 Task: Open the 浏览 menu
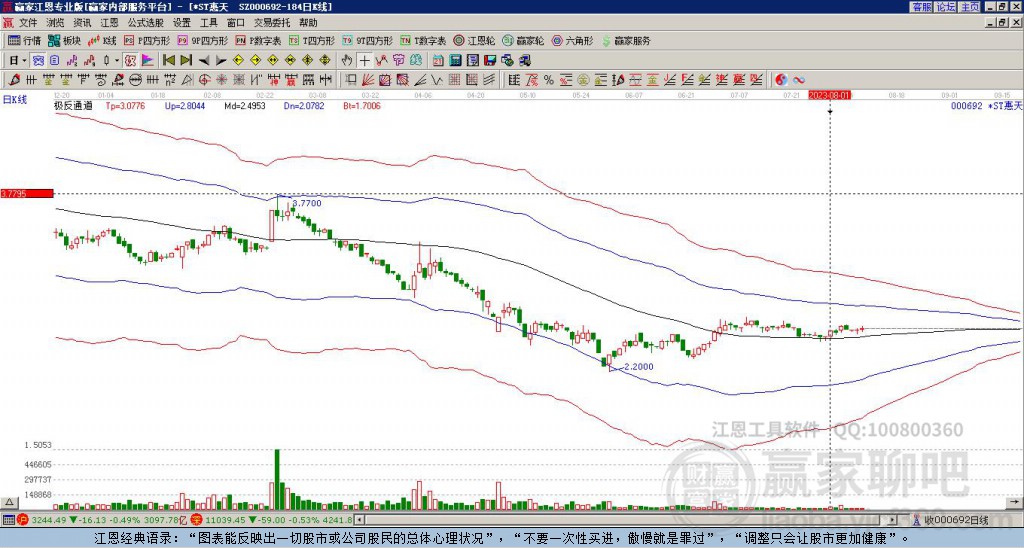click(x=56, y=23)
